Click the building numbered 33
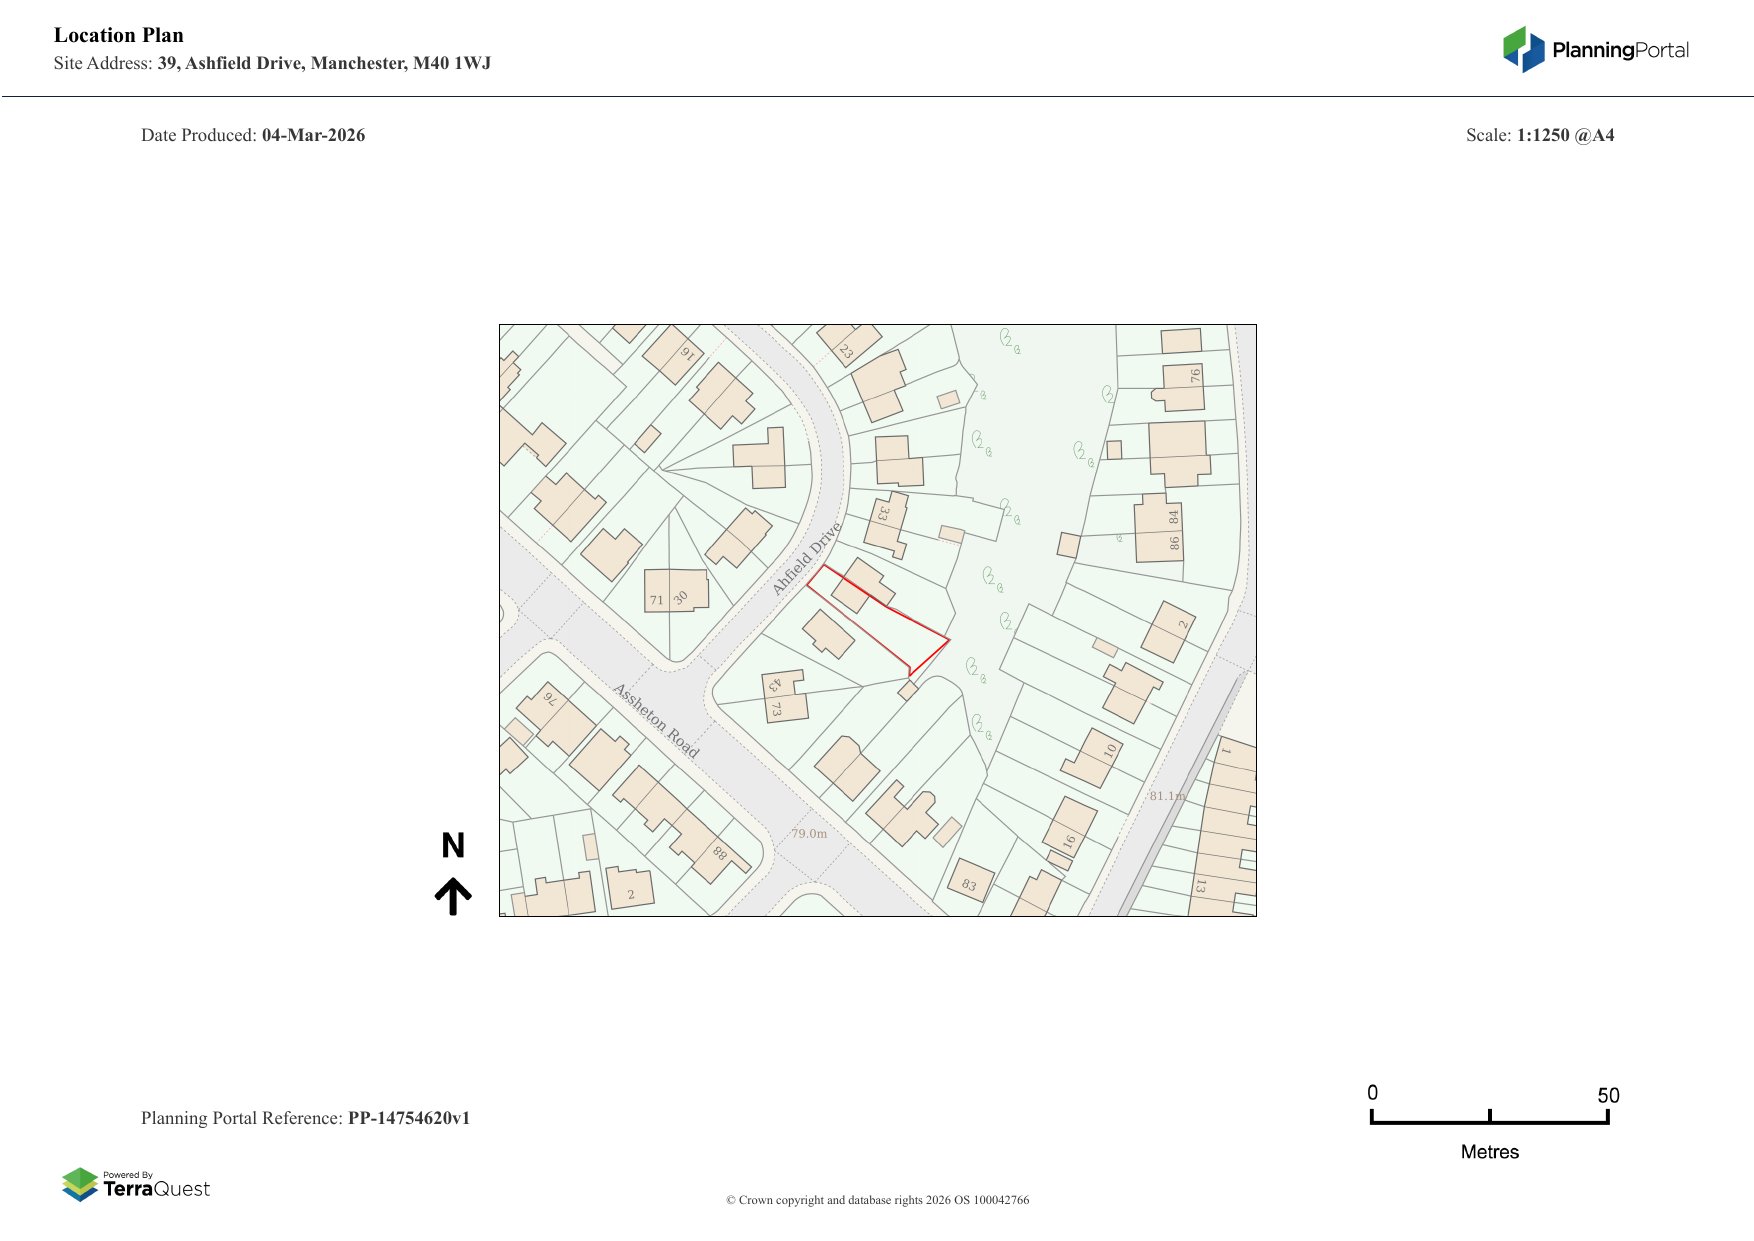 pos(886,522)
